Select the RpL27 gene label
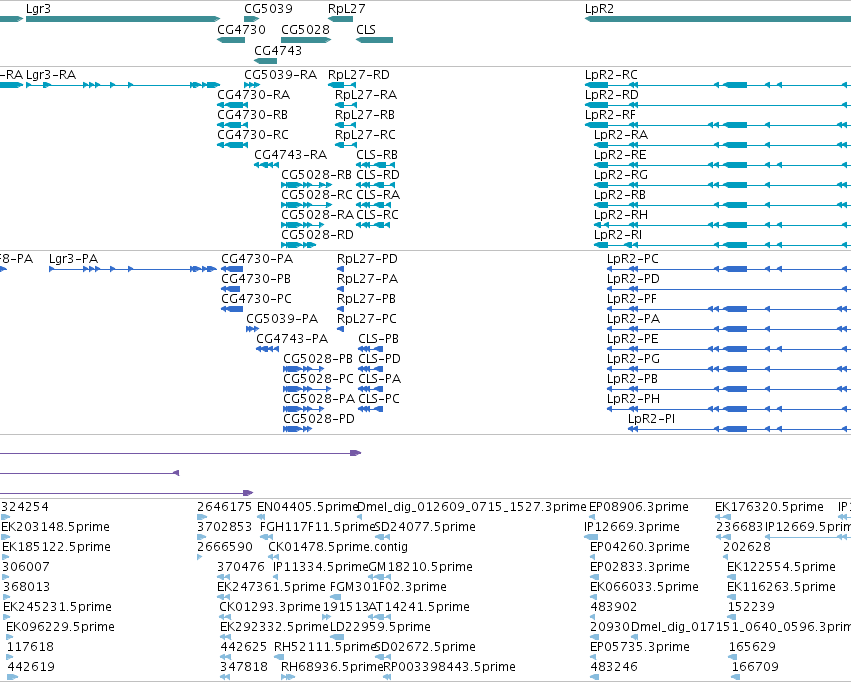The height and width of the screenshot is (682, 851). pos(347,9)
